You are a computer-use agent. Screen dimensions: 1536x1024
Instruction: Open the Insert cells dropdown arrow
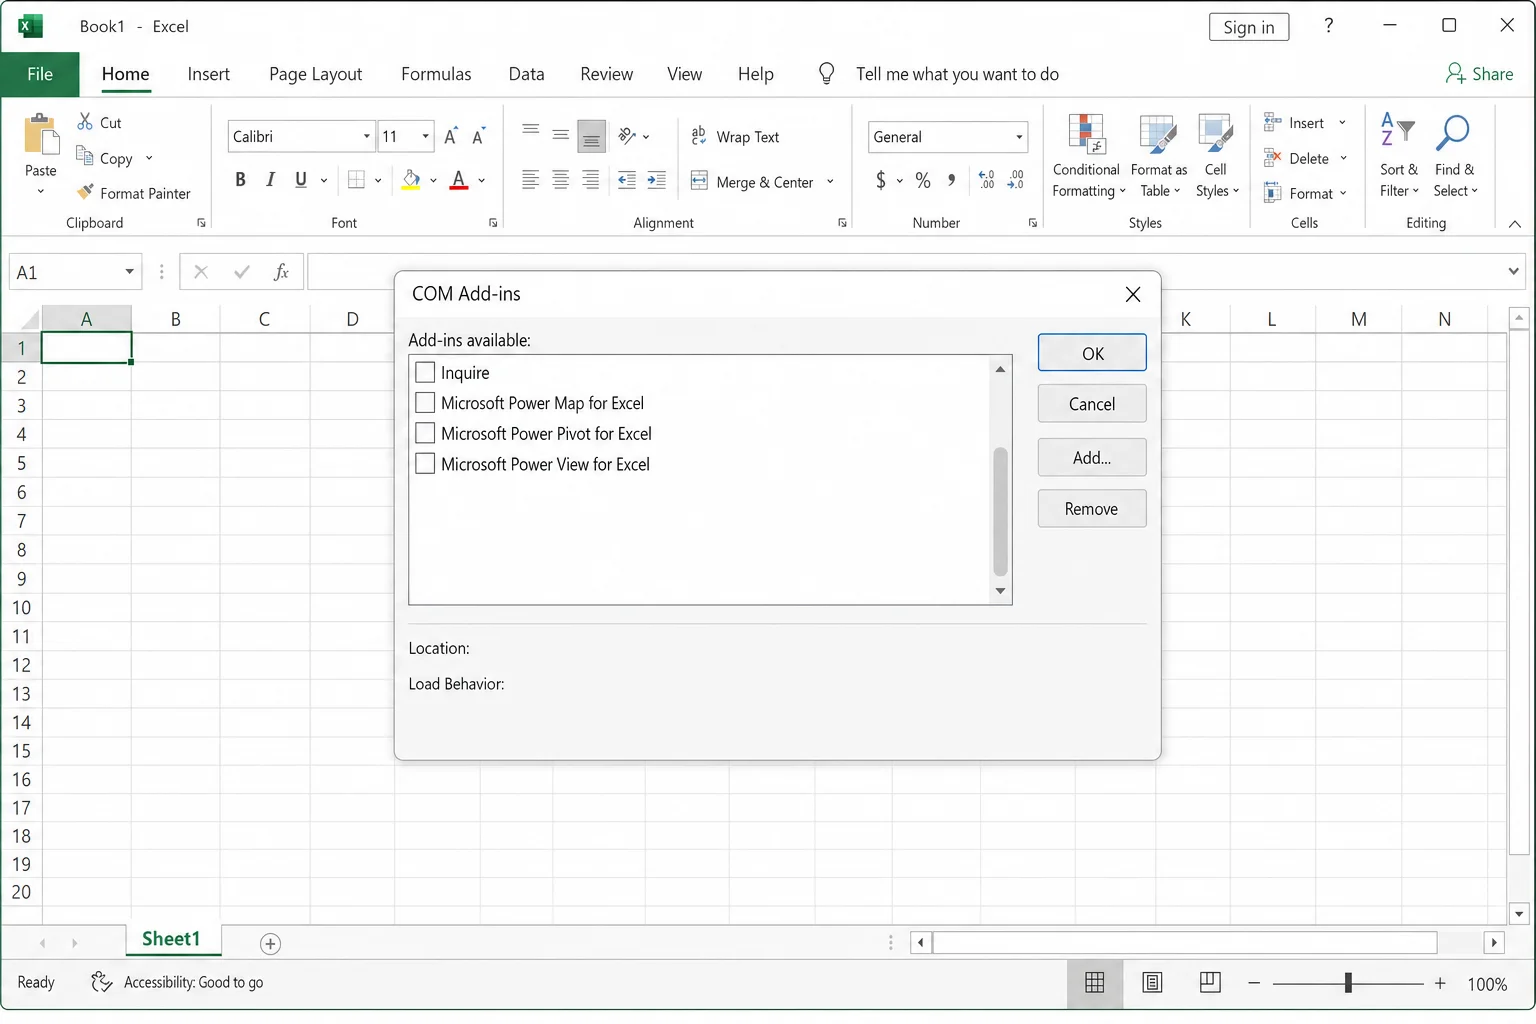tap(1342, 123)
